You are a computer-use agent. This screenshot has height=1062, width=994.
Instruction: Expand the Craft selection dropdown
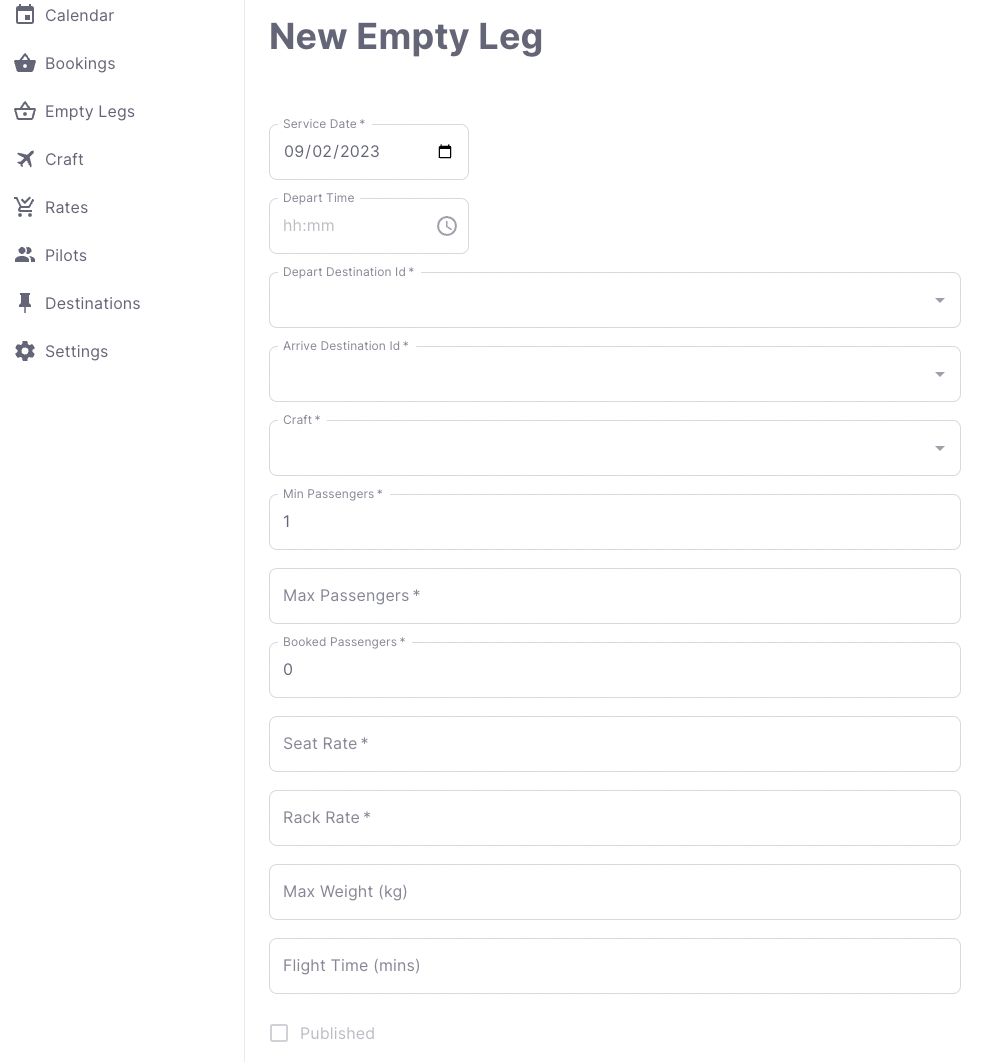939,448
